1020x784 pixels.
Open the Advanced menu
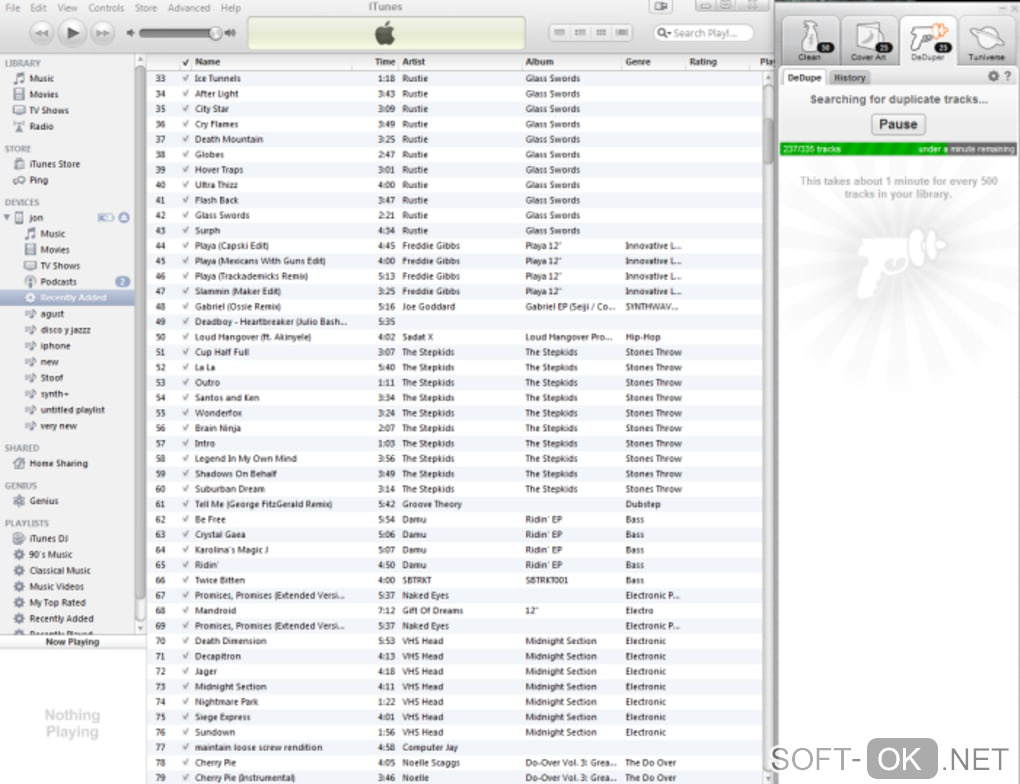pos(189,8)
